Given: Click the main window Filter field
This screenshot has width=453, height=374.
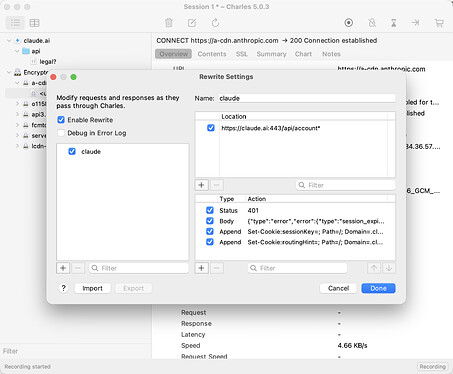Looking at the screenshot, I should point(76,351).
